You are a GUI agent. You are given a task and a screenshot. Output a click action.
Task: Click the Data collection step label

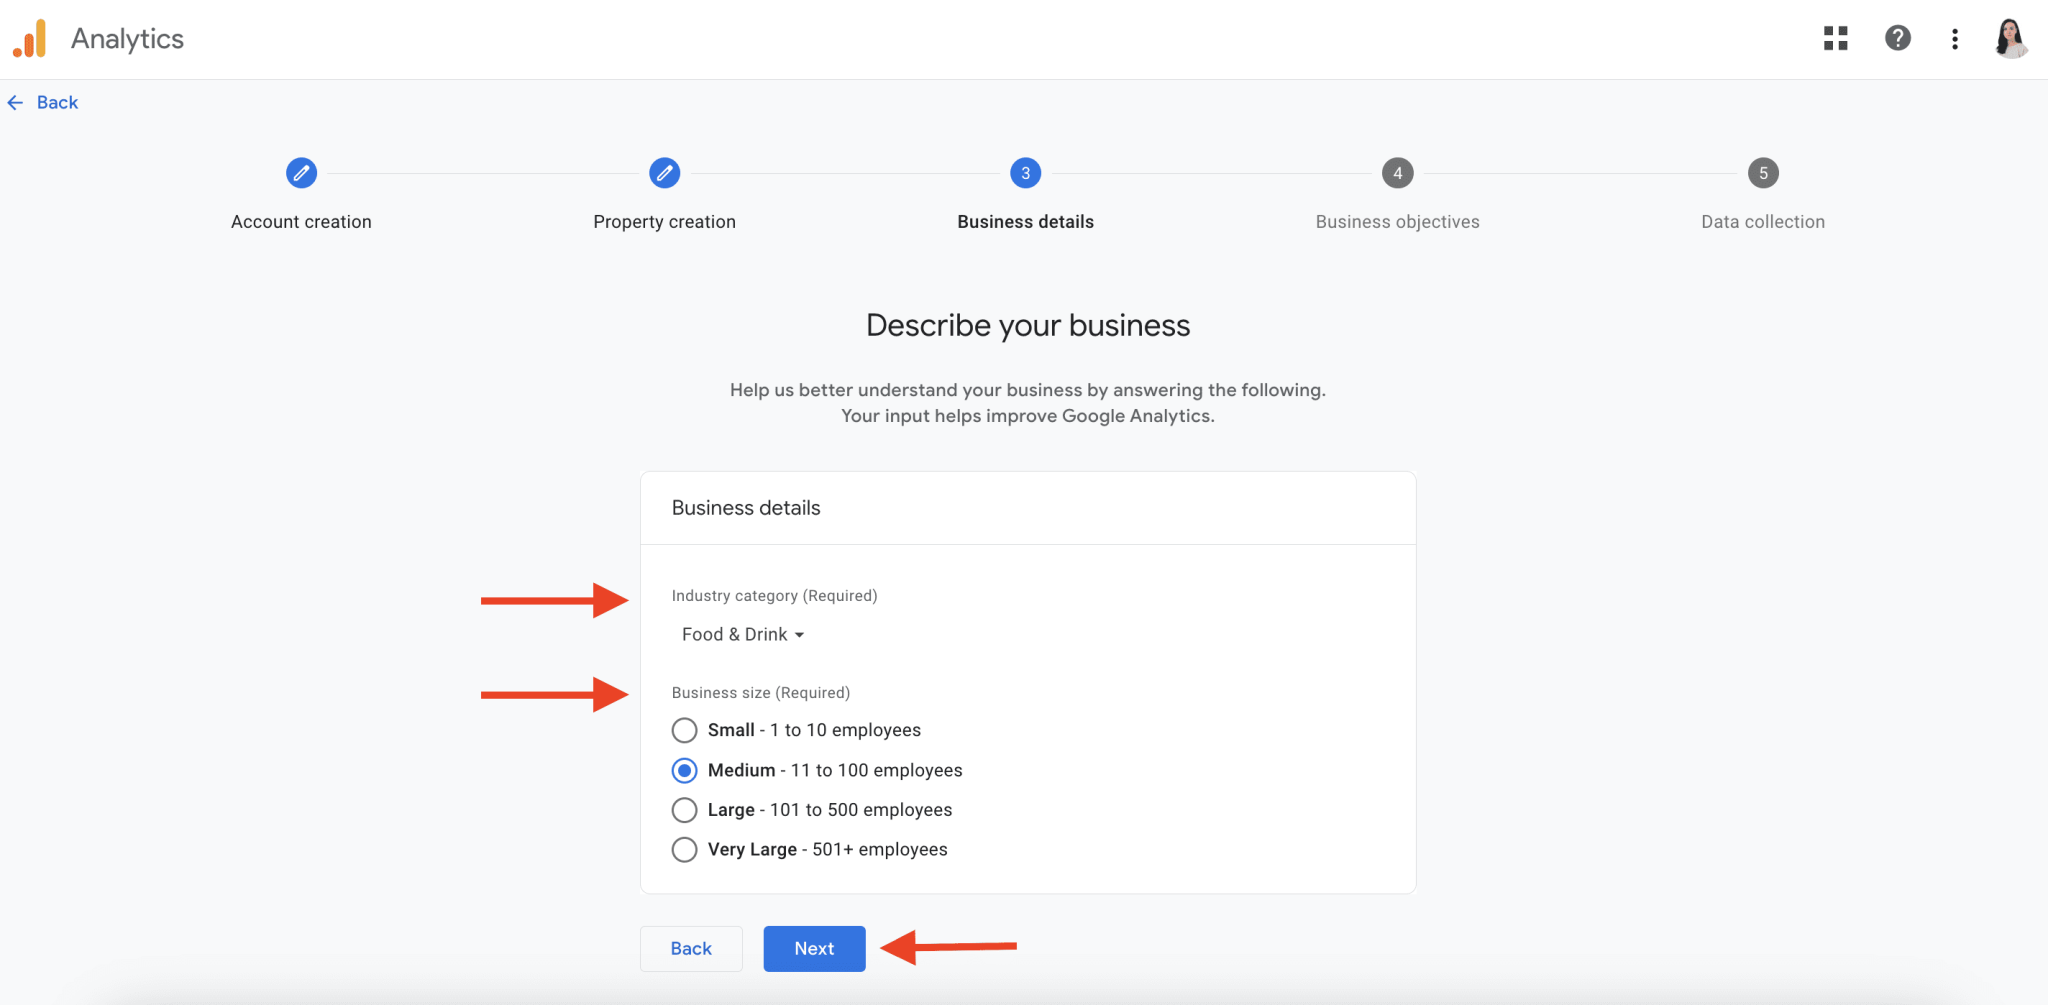pyautogui.click(x=1763, y=222)
